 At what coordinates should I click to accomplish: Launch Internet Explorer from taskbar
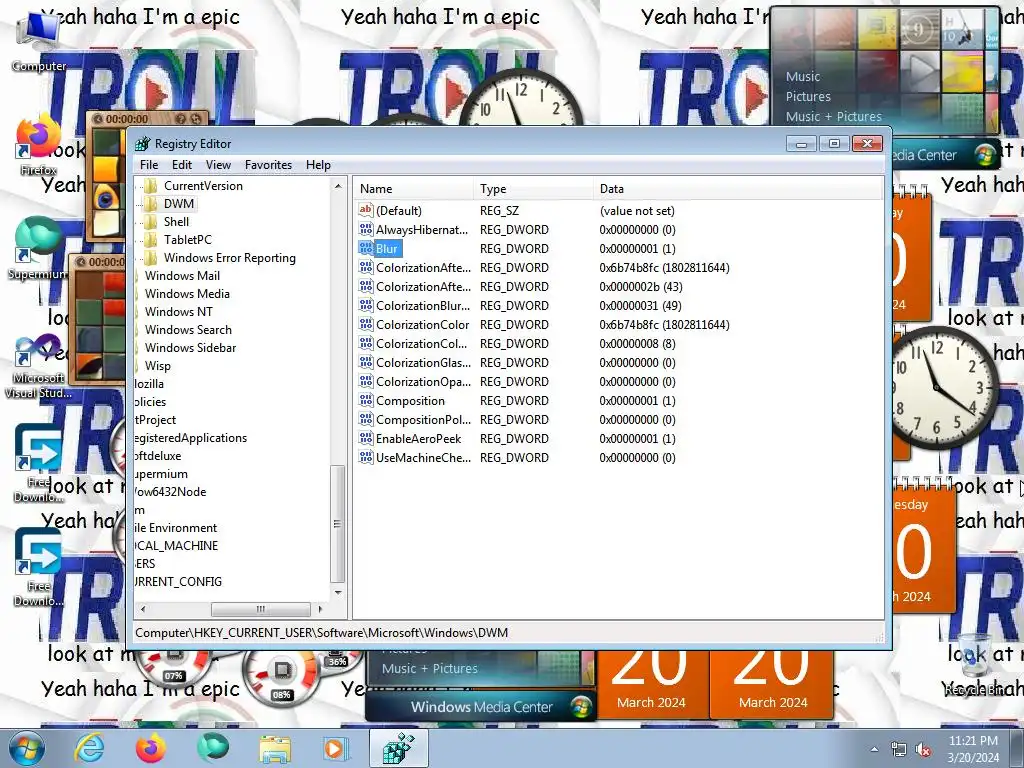(88, 748)
